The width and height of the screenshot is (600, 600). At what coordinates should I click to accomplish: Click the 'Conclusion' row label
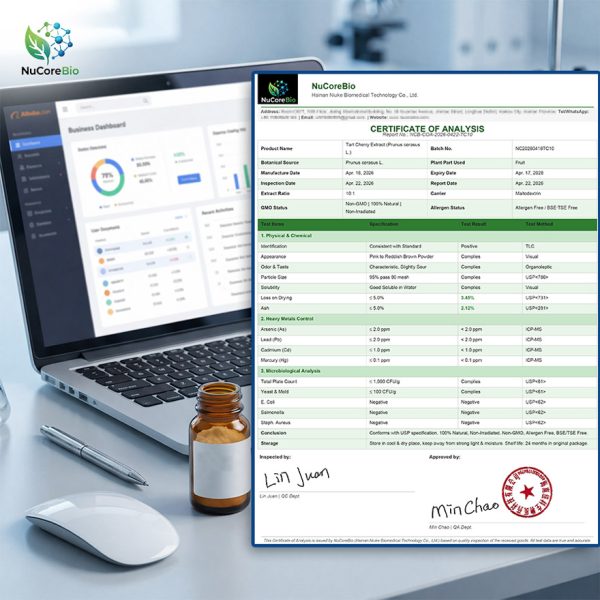273,433
